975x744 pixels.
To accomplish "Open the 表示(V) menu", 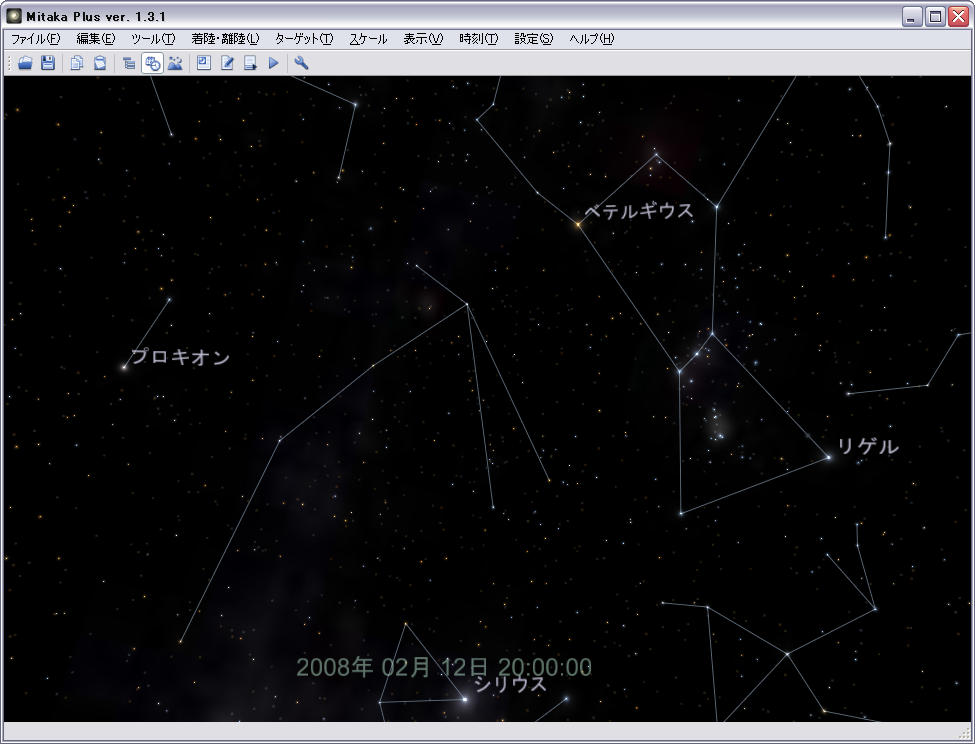I will [423, 39].
